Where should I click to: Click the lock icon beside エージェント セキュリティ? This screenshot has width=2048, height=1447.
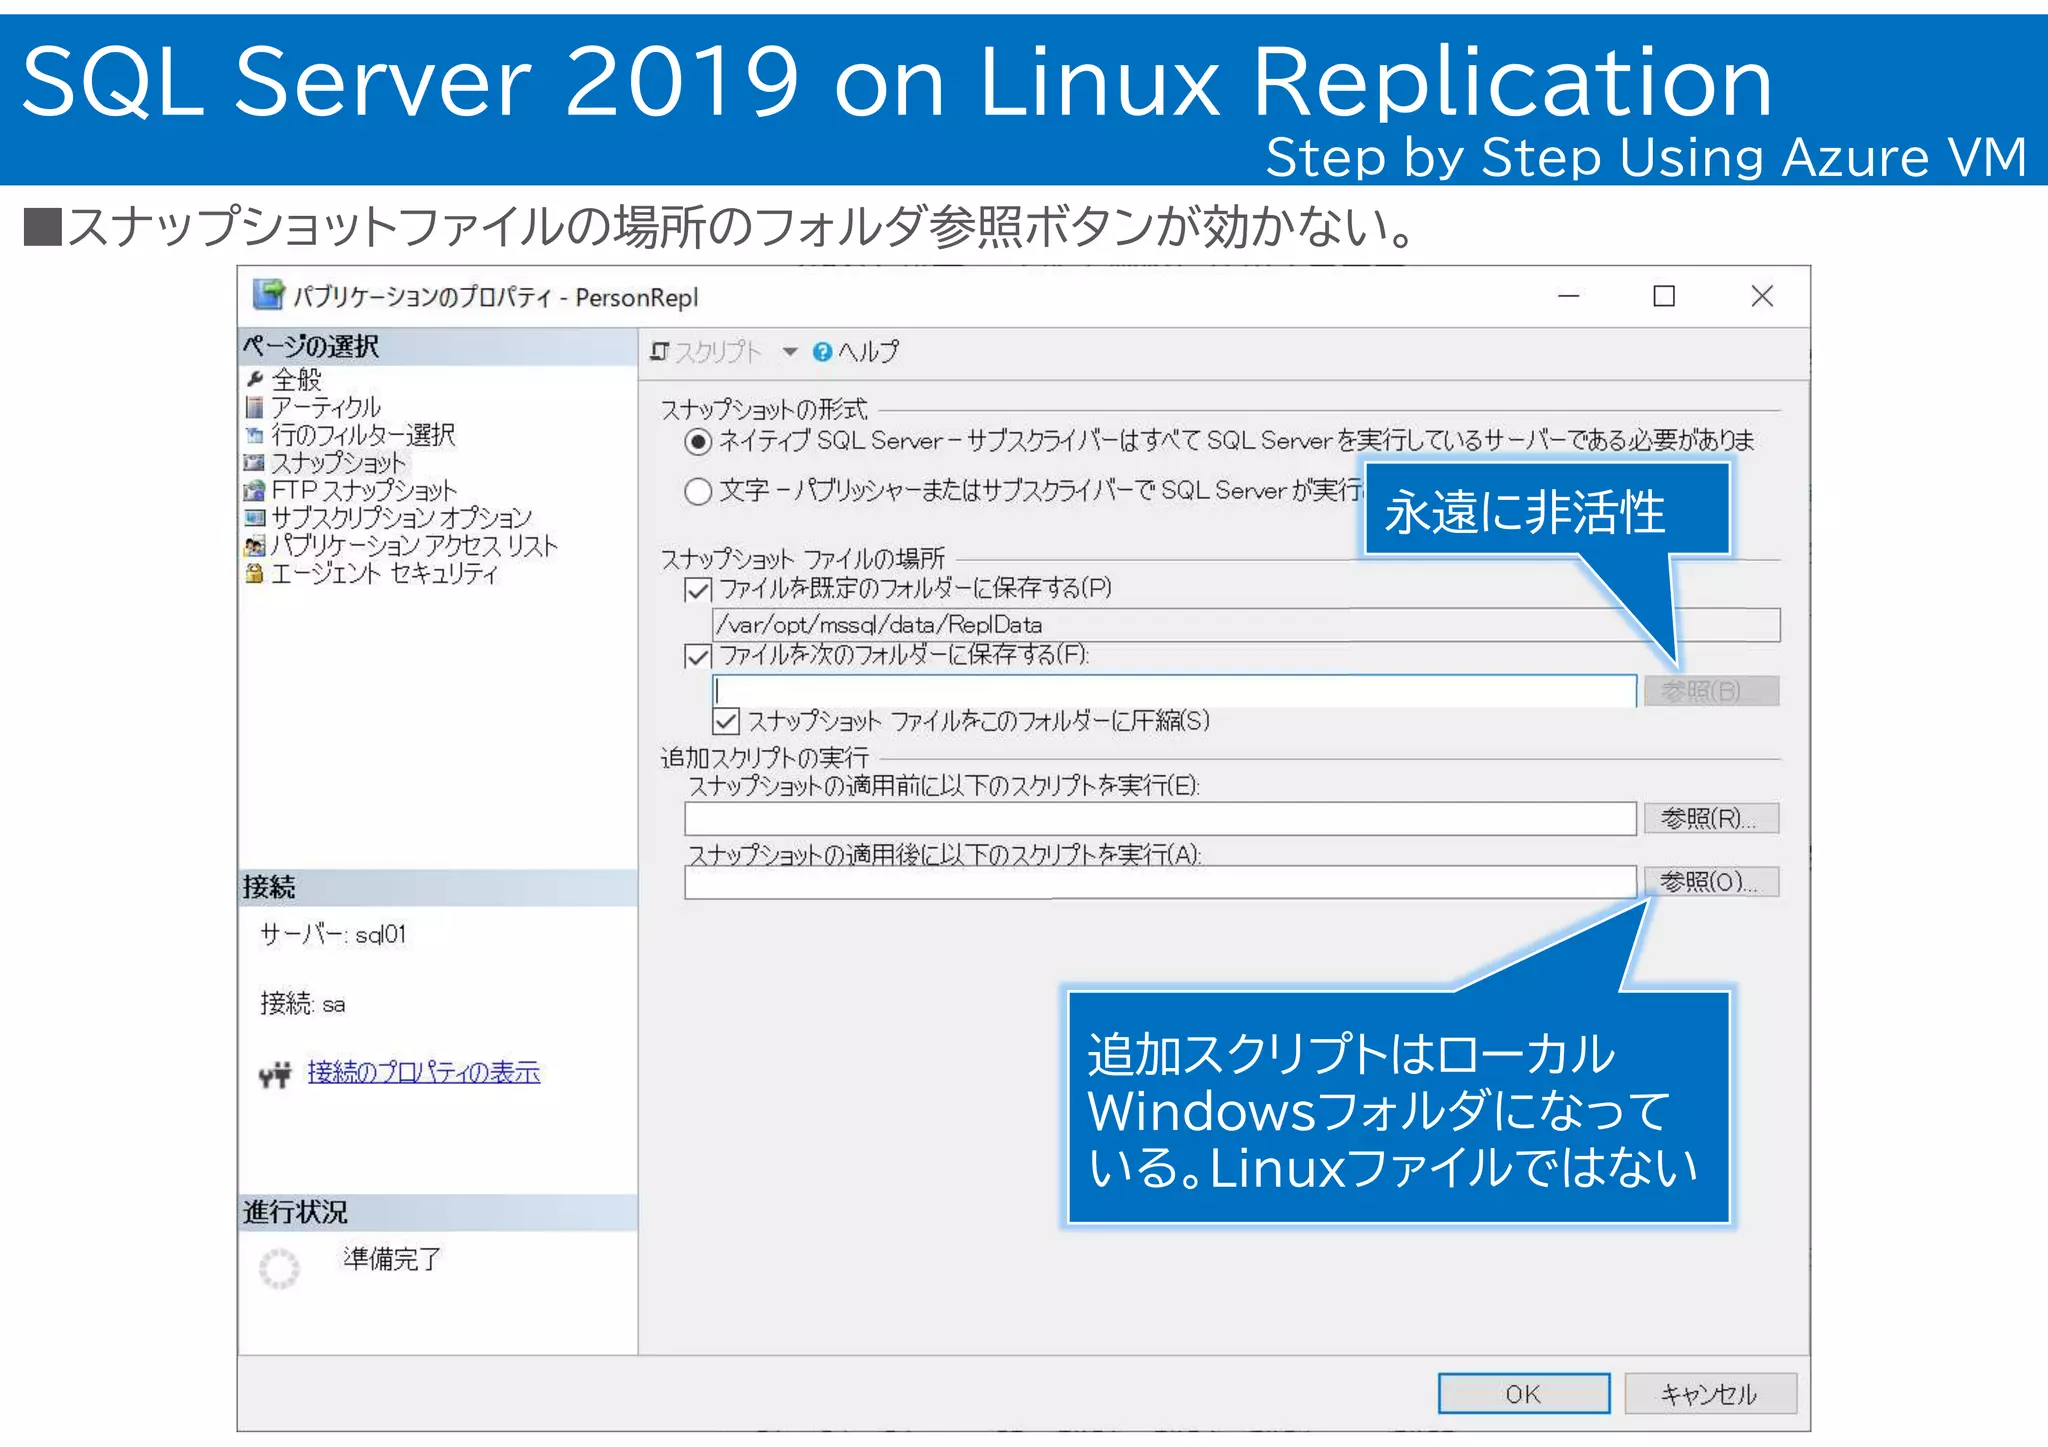coord(255,573)
